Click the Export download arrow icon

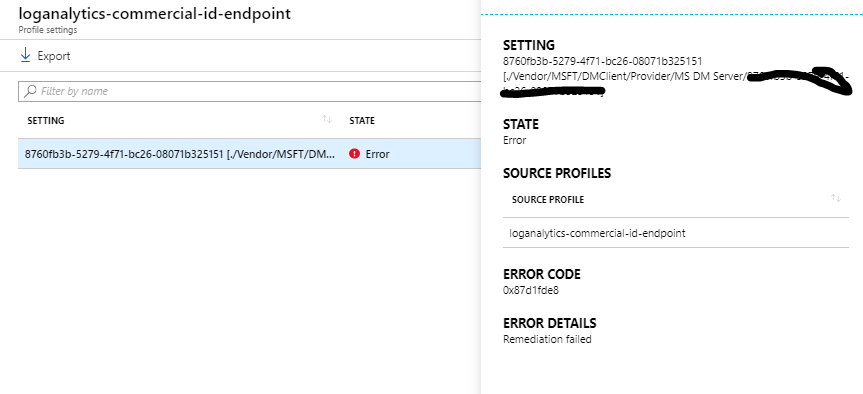[25, 56]
